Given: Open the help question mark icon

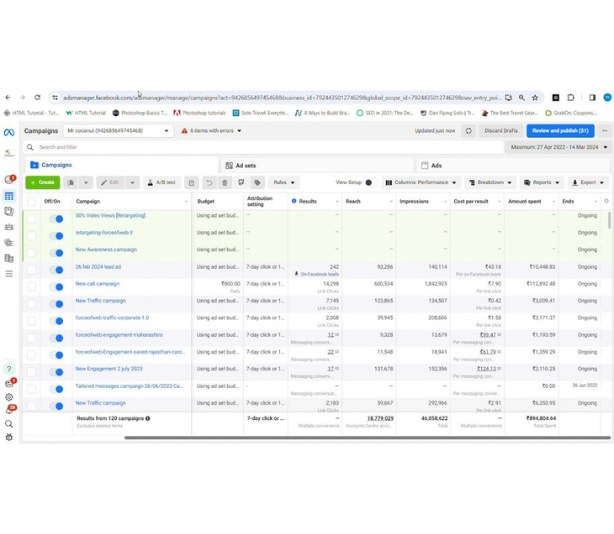Looking at the screenshot, I should click(9, 369).
